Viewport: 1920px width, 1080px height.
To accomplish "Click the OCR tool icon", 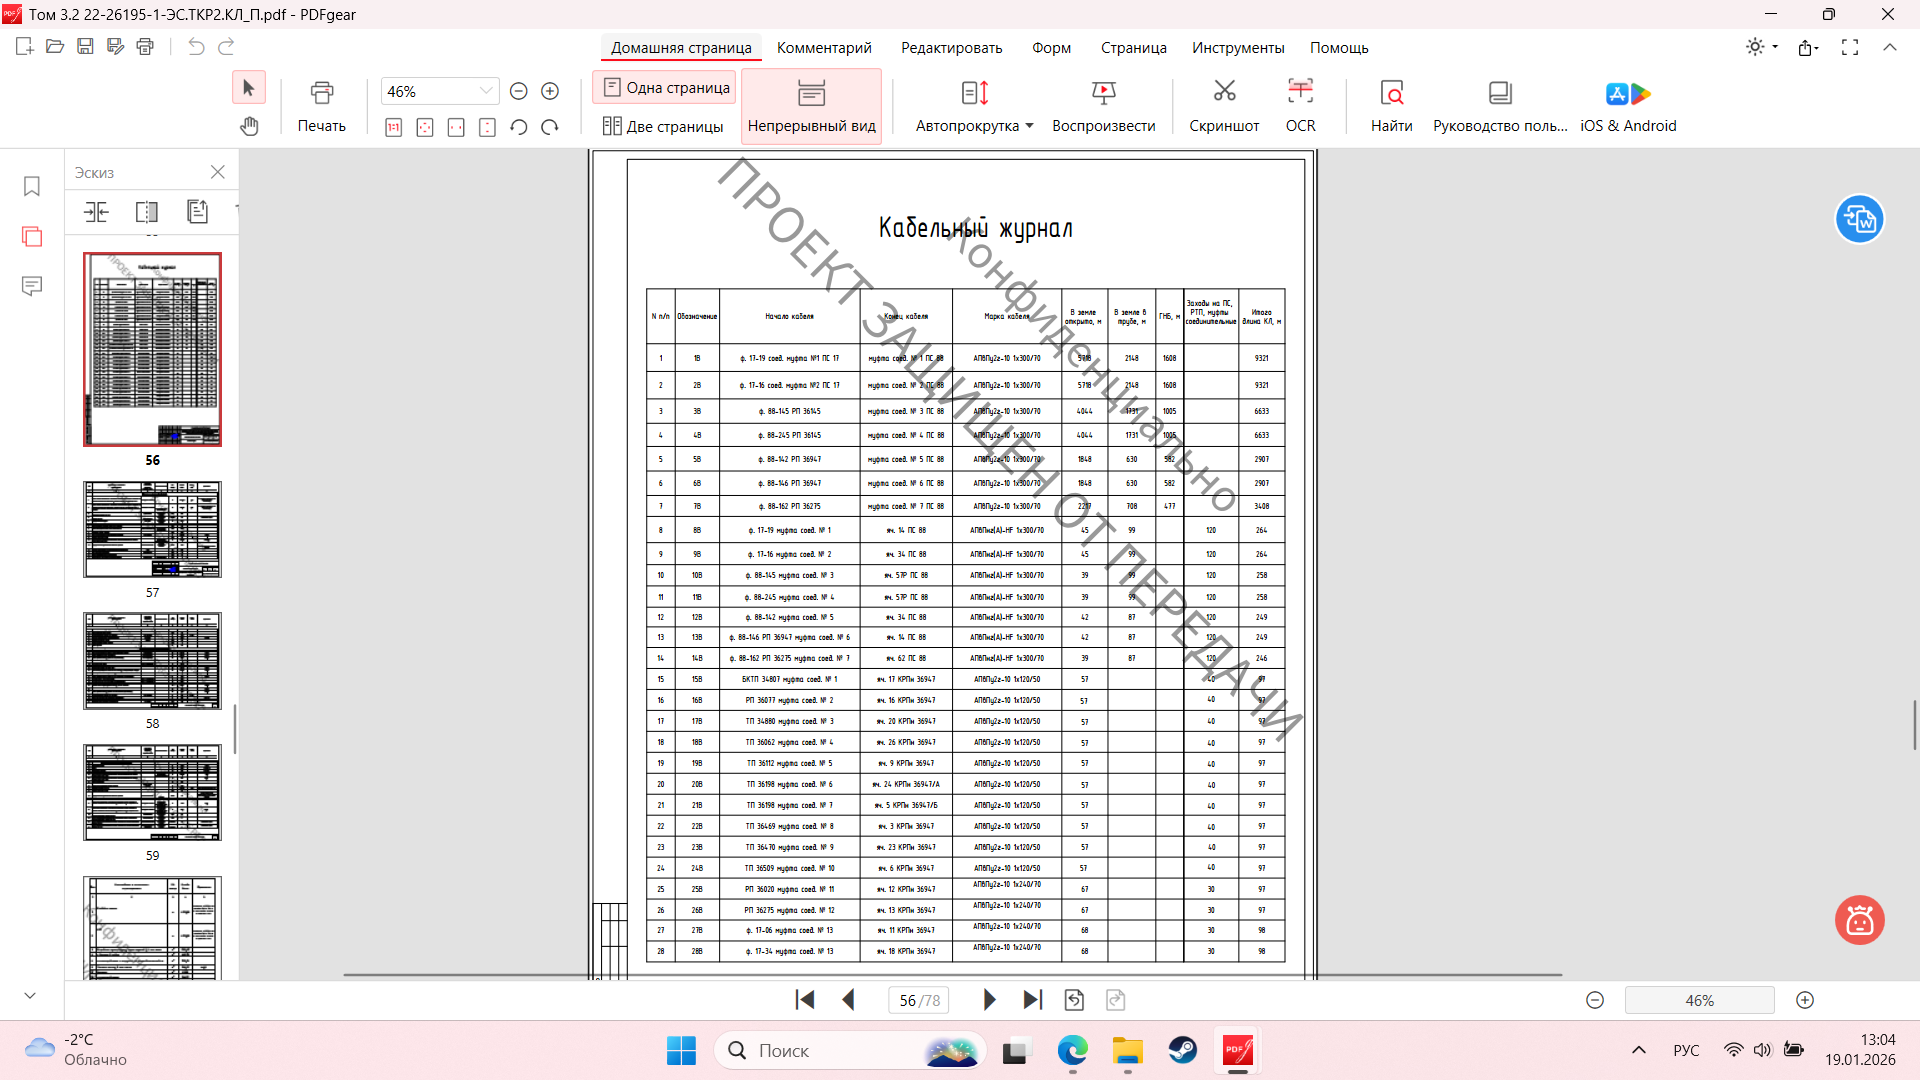I will click(x=1300, y=93).
